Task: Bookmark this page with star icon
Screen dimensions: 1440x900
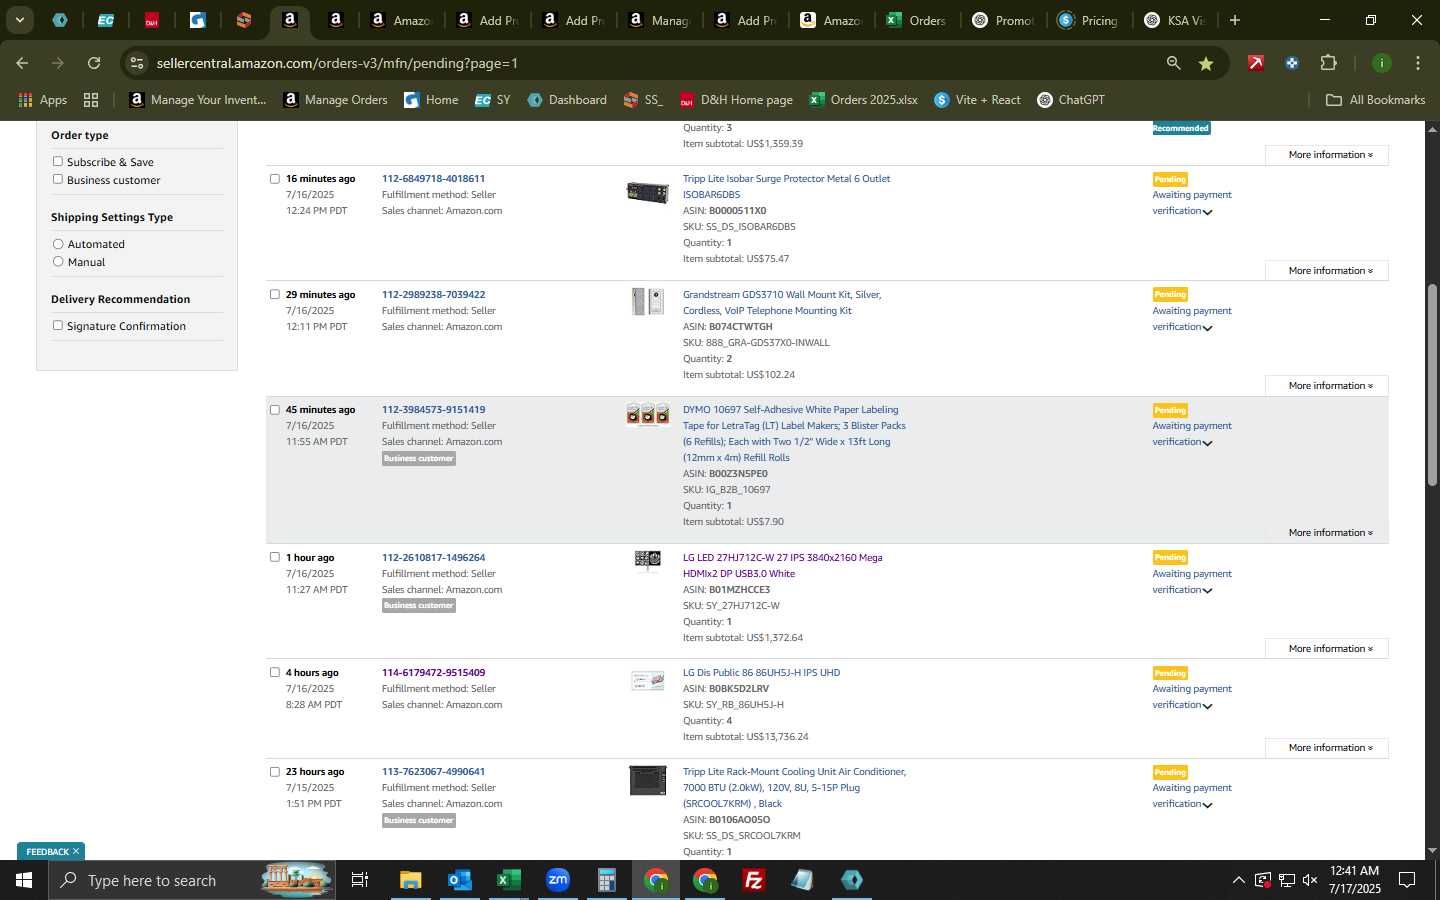Action: click(x=1206, y=63)
